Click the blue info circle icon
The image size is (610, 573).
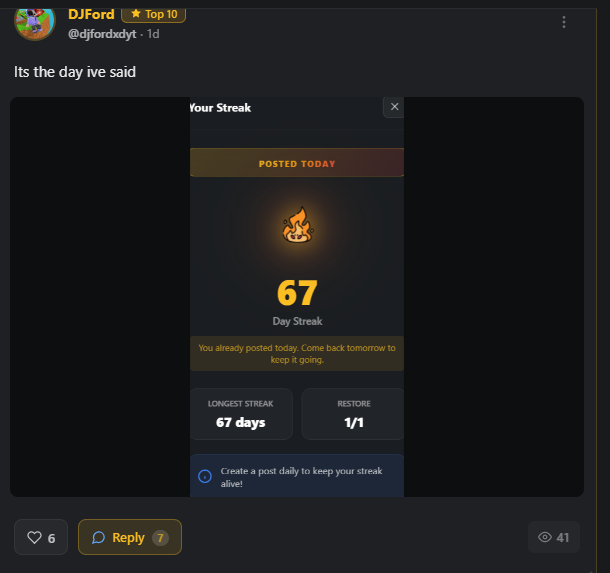[205, 476]
